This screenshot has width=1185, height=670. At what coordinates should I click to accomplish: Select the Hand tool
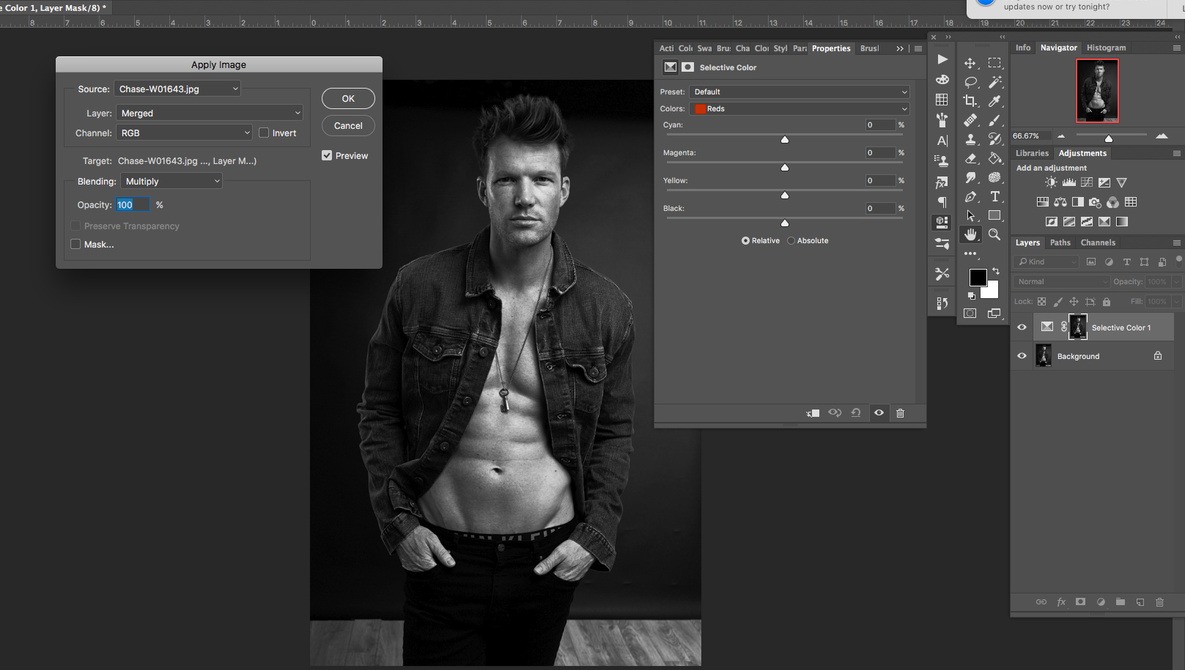coord(969,234)
